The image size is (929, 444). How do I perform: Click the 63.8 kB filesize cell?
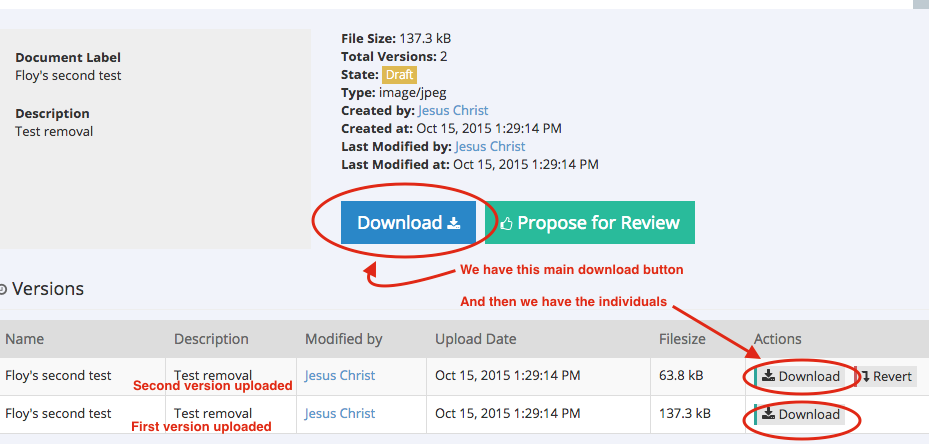[681, 375]
